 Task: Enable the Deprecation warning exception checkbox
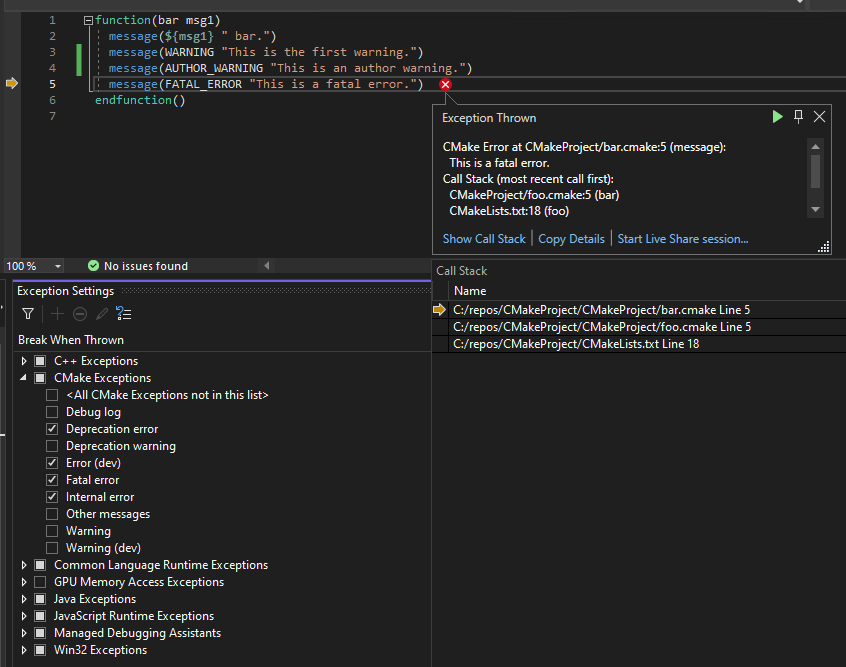click(52, 445)
